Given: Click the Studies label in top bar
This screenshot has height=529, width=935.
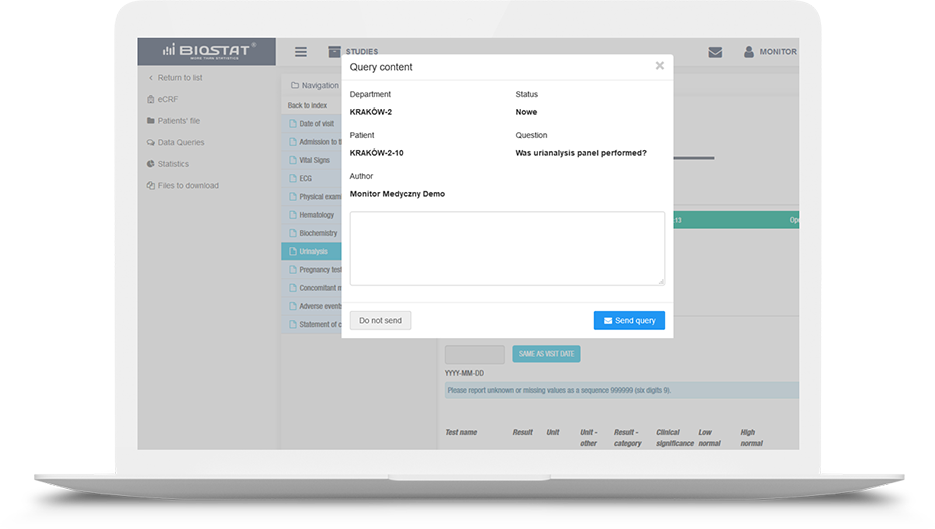Looking at the screenshot, I should click(x=362, y=52).
